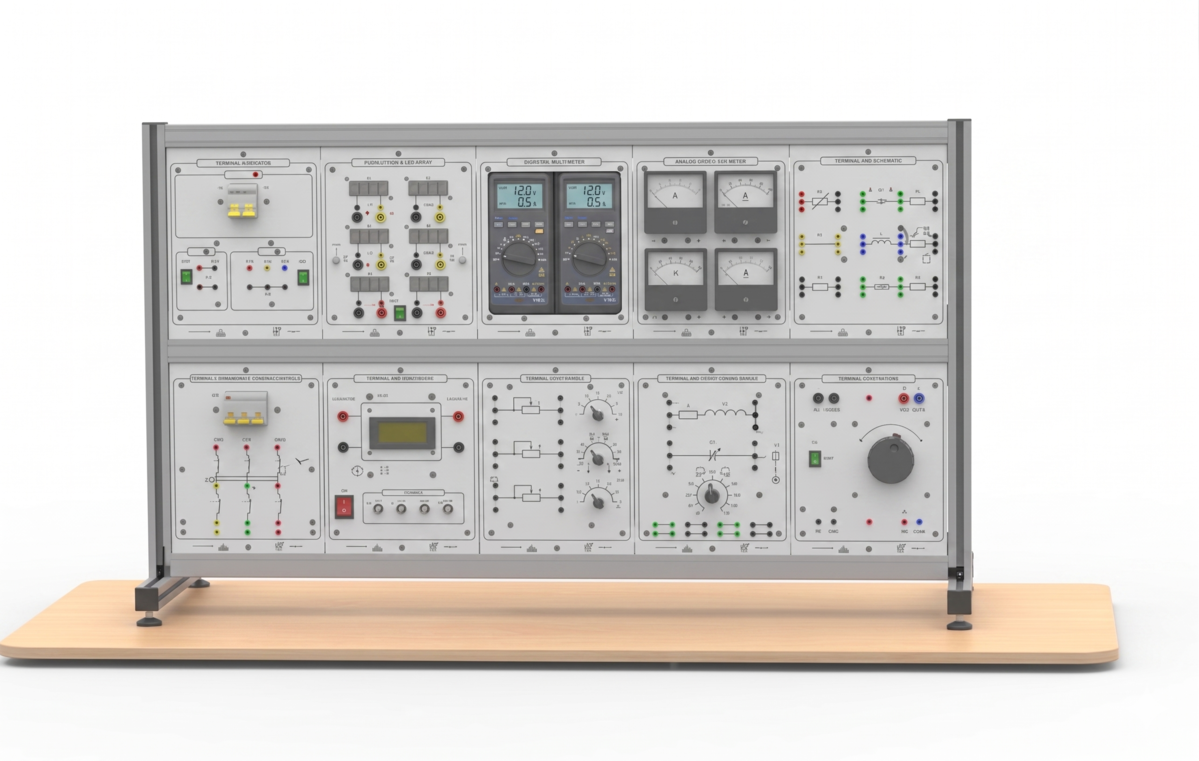Click the variable capacitor C1 symbol
The height and width of the screenshot is (761, 1199).
(713, 454)
